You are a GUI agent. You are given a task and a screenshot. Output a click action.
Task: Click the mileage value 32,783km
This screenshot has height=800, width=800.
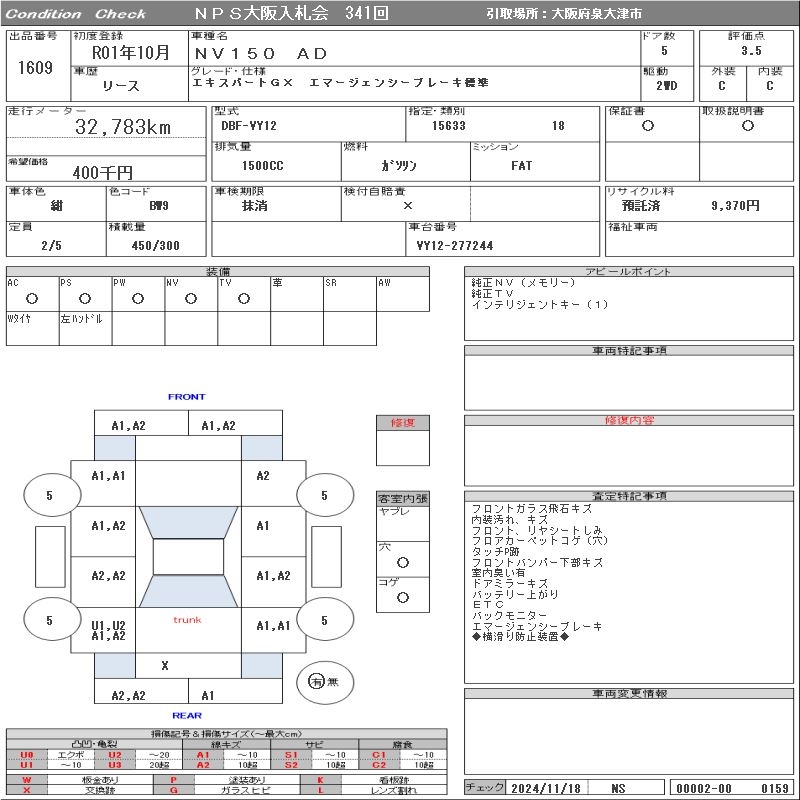122,127
